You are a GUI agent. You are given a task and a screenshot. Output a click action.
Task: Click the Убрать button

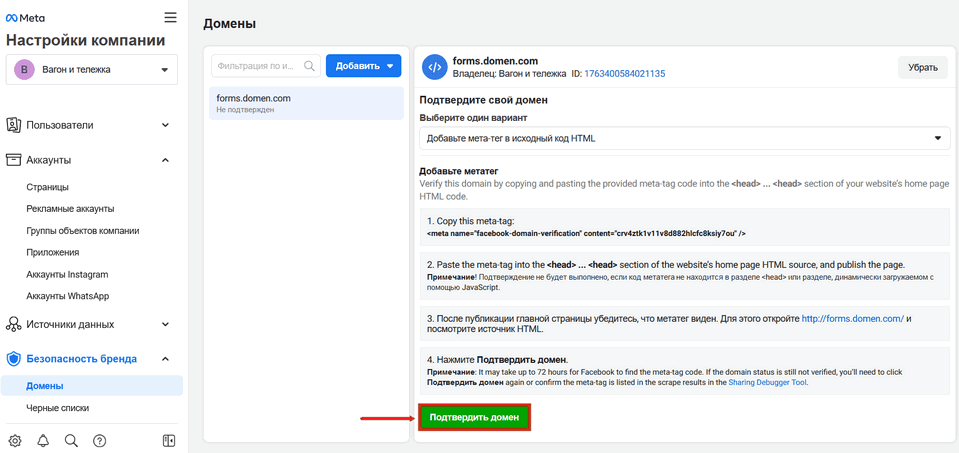point(922,68)
